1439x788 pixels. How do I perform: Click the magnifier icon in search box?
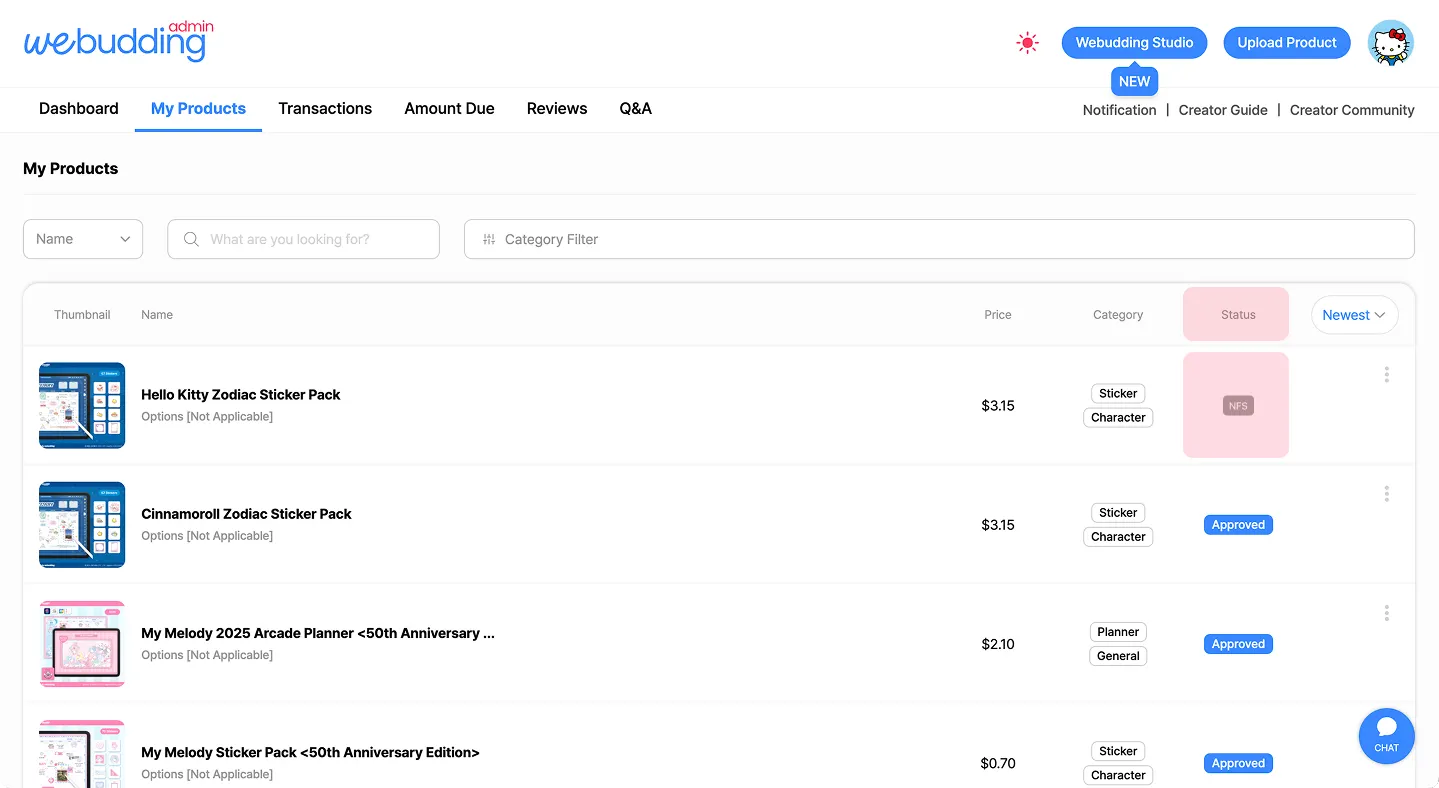pos(191,239)
